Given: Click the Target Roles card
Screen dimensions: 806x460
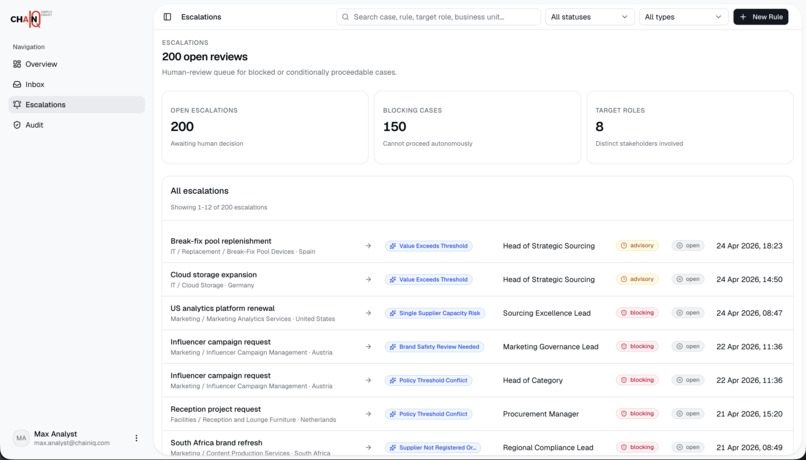Looking at the screenshot, I should pos(690,127).
